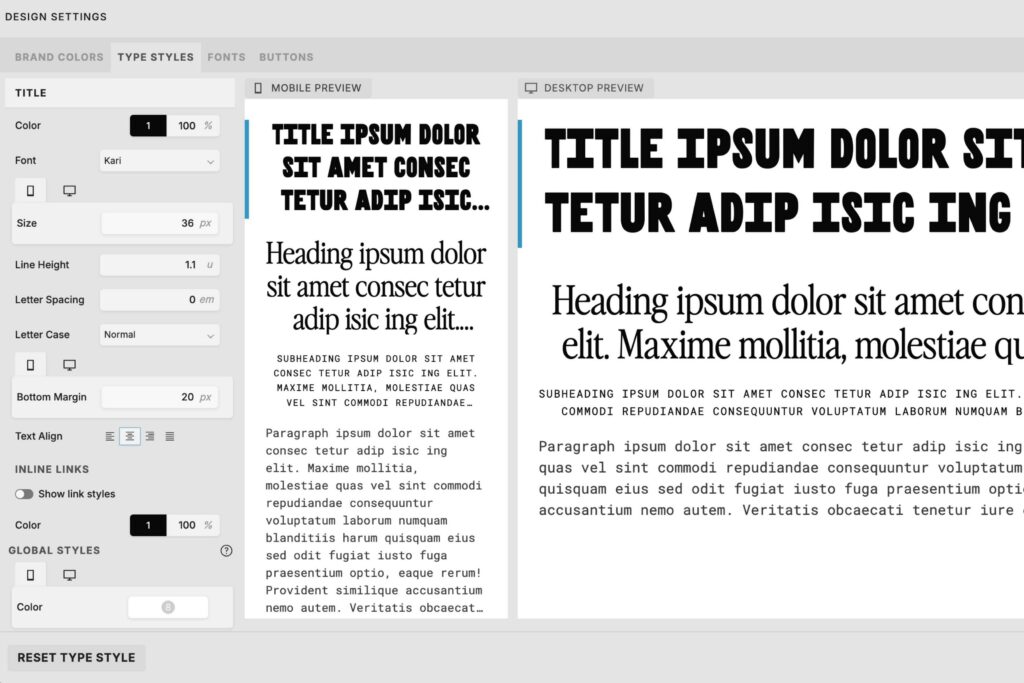
Task: Set text align to center
Action: click(x=130, y=436)
